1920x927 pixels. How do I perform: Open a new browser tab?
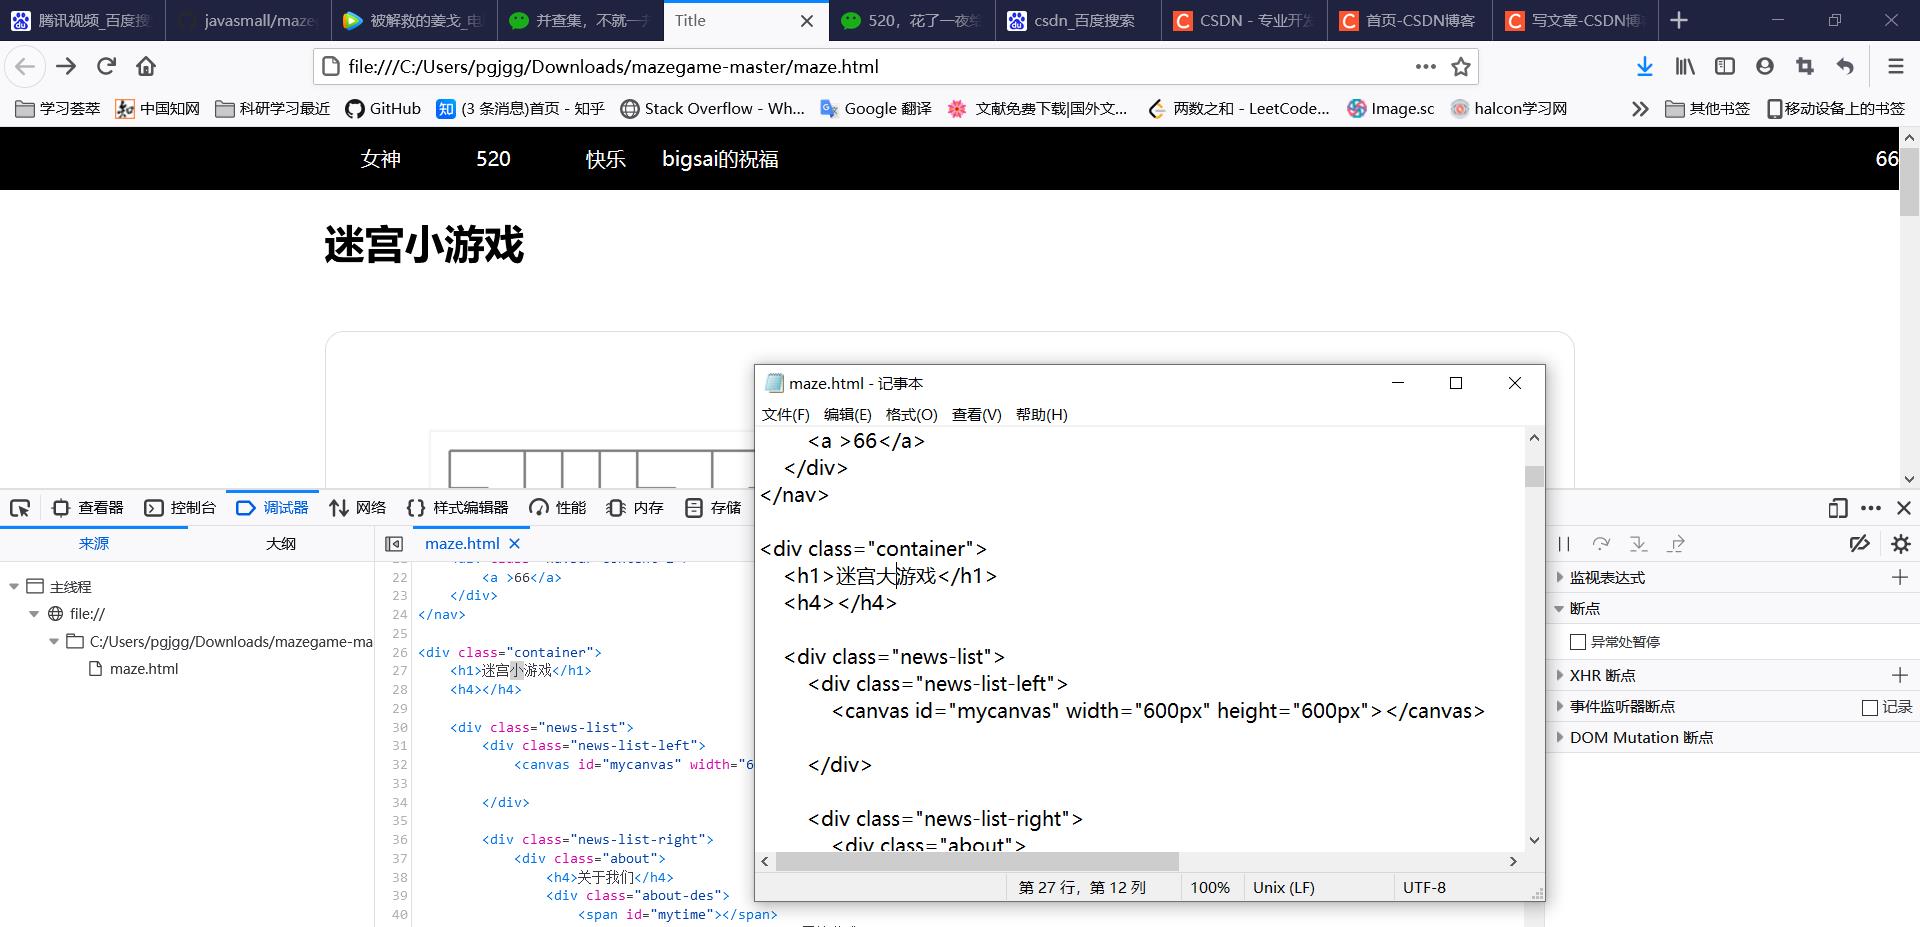1679,20
